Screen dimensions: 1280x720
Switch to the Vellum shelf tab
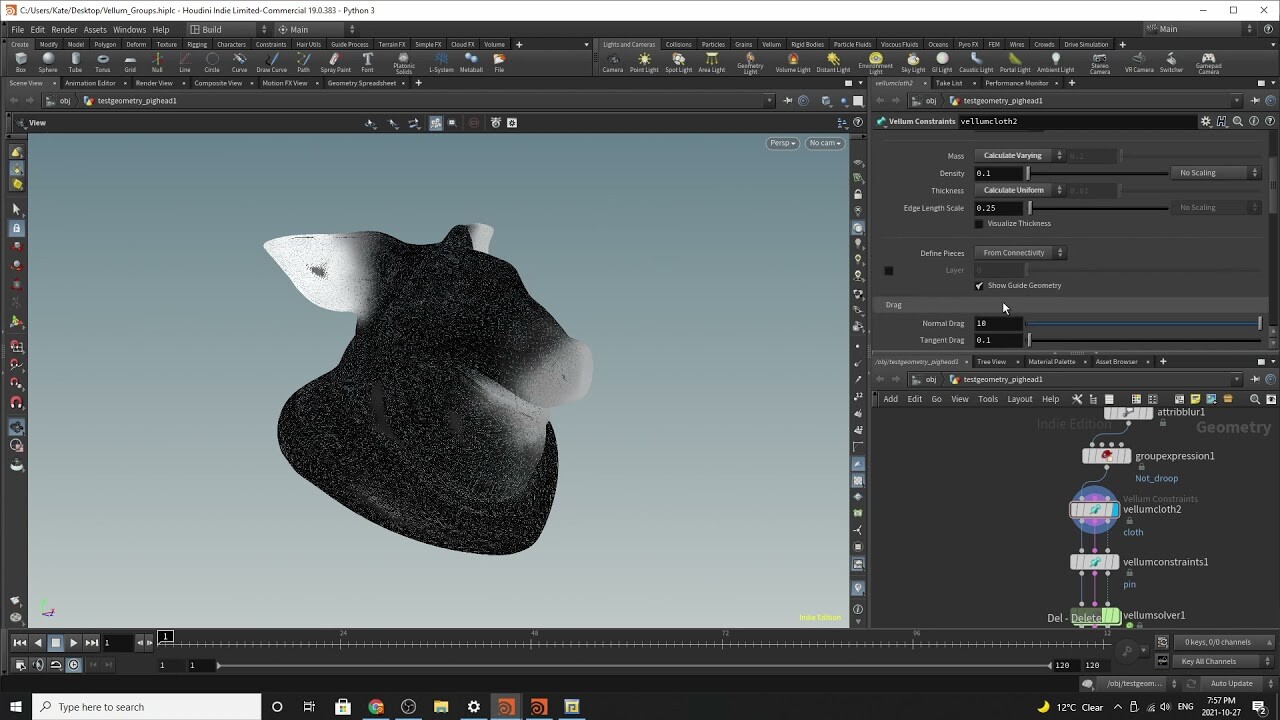click(x=770, y=44)
